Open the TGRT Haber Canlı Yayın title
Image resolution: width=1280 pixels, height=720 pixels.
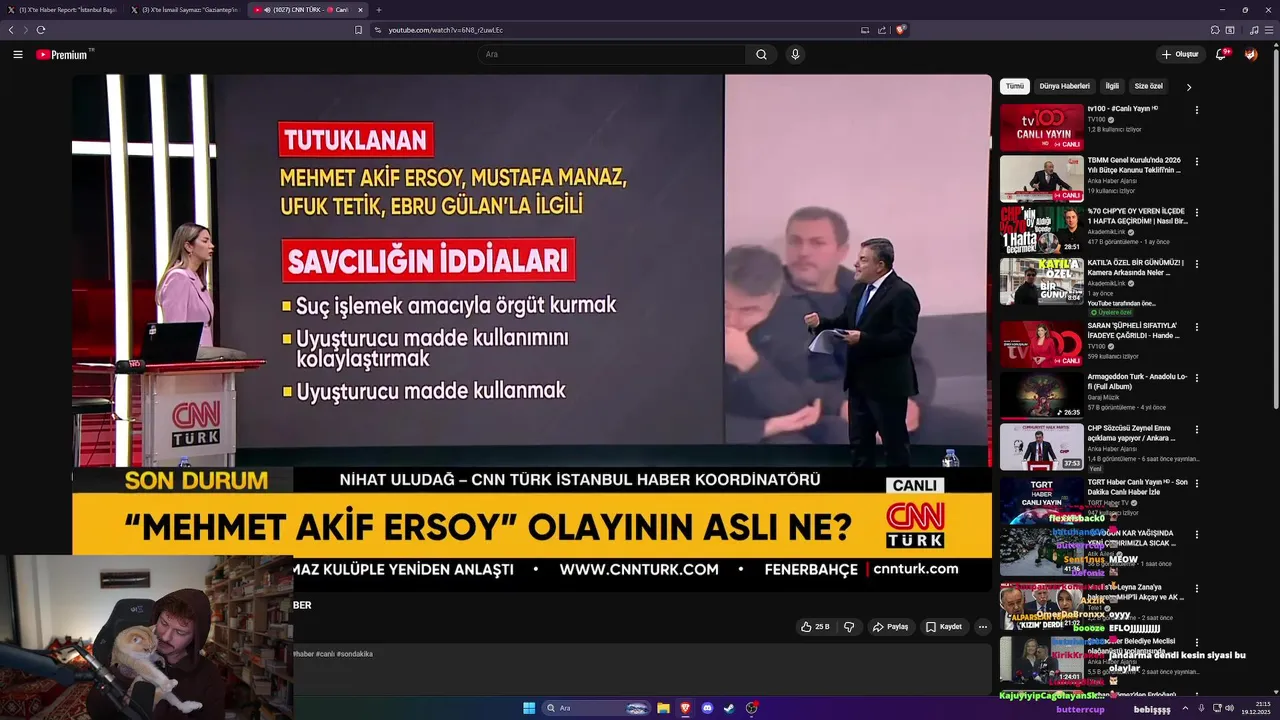pyautogui.click(x=1138, y=486)
